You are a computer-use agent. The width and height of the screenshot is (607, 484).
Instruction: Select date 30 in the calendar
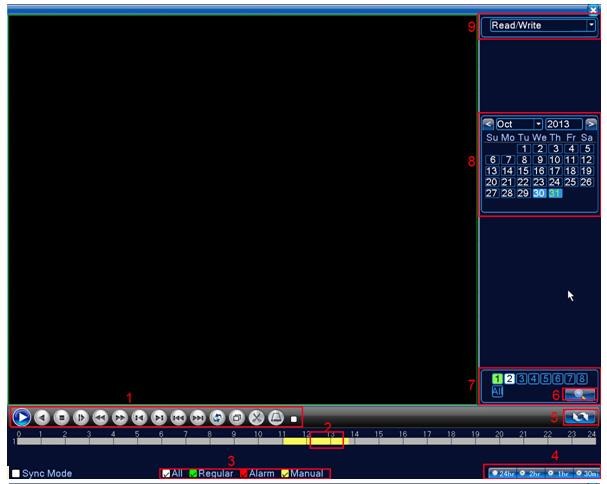[538, 193]
